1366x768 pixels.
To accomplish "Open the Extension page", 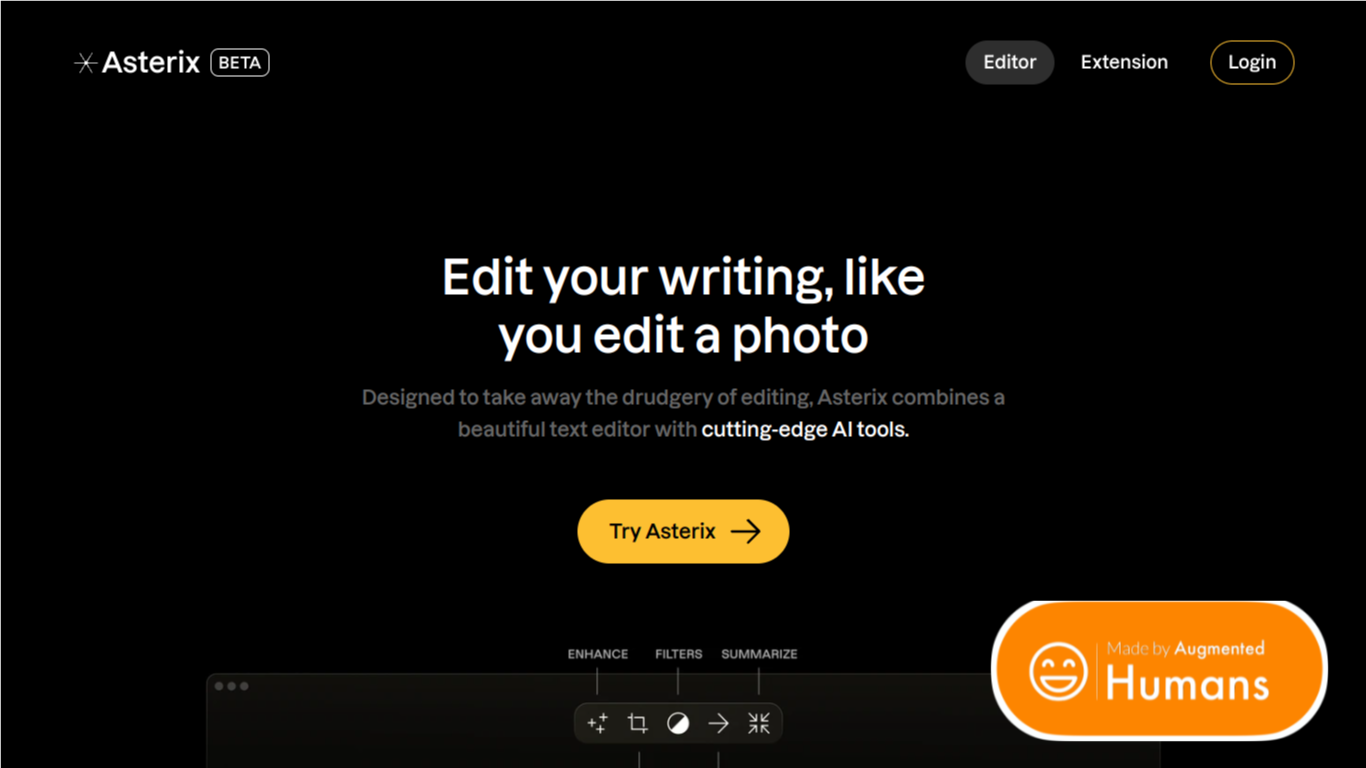I will [x=1124, y=62].
